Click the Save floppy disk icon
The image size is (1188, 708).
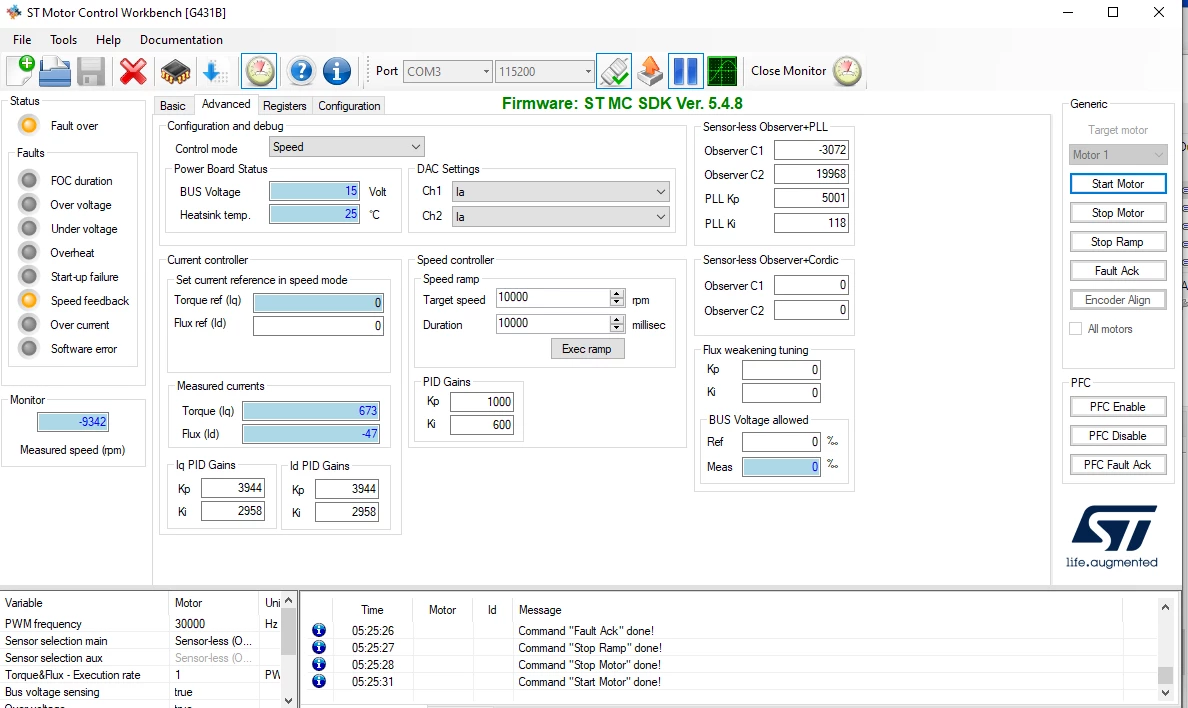91,72
